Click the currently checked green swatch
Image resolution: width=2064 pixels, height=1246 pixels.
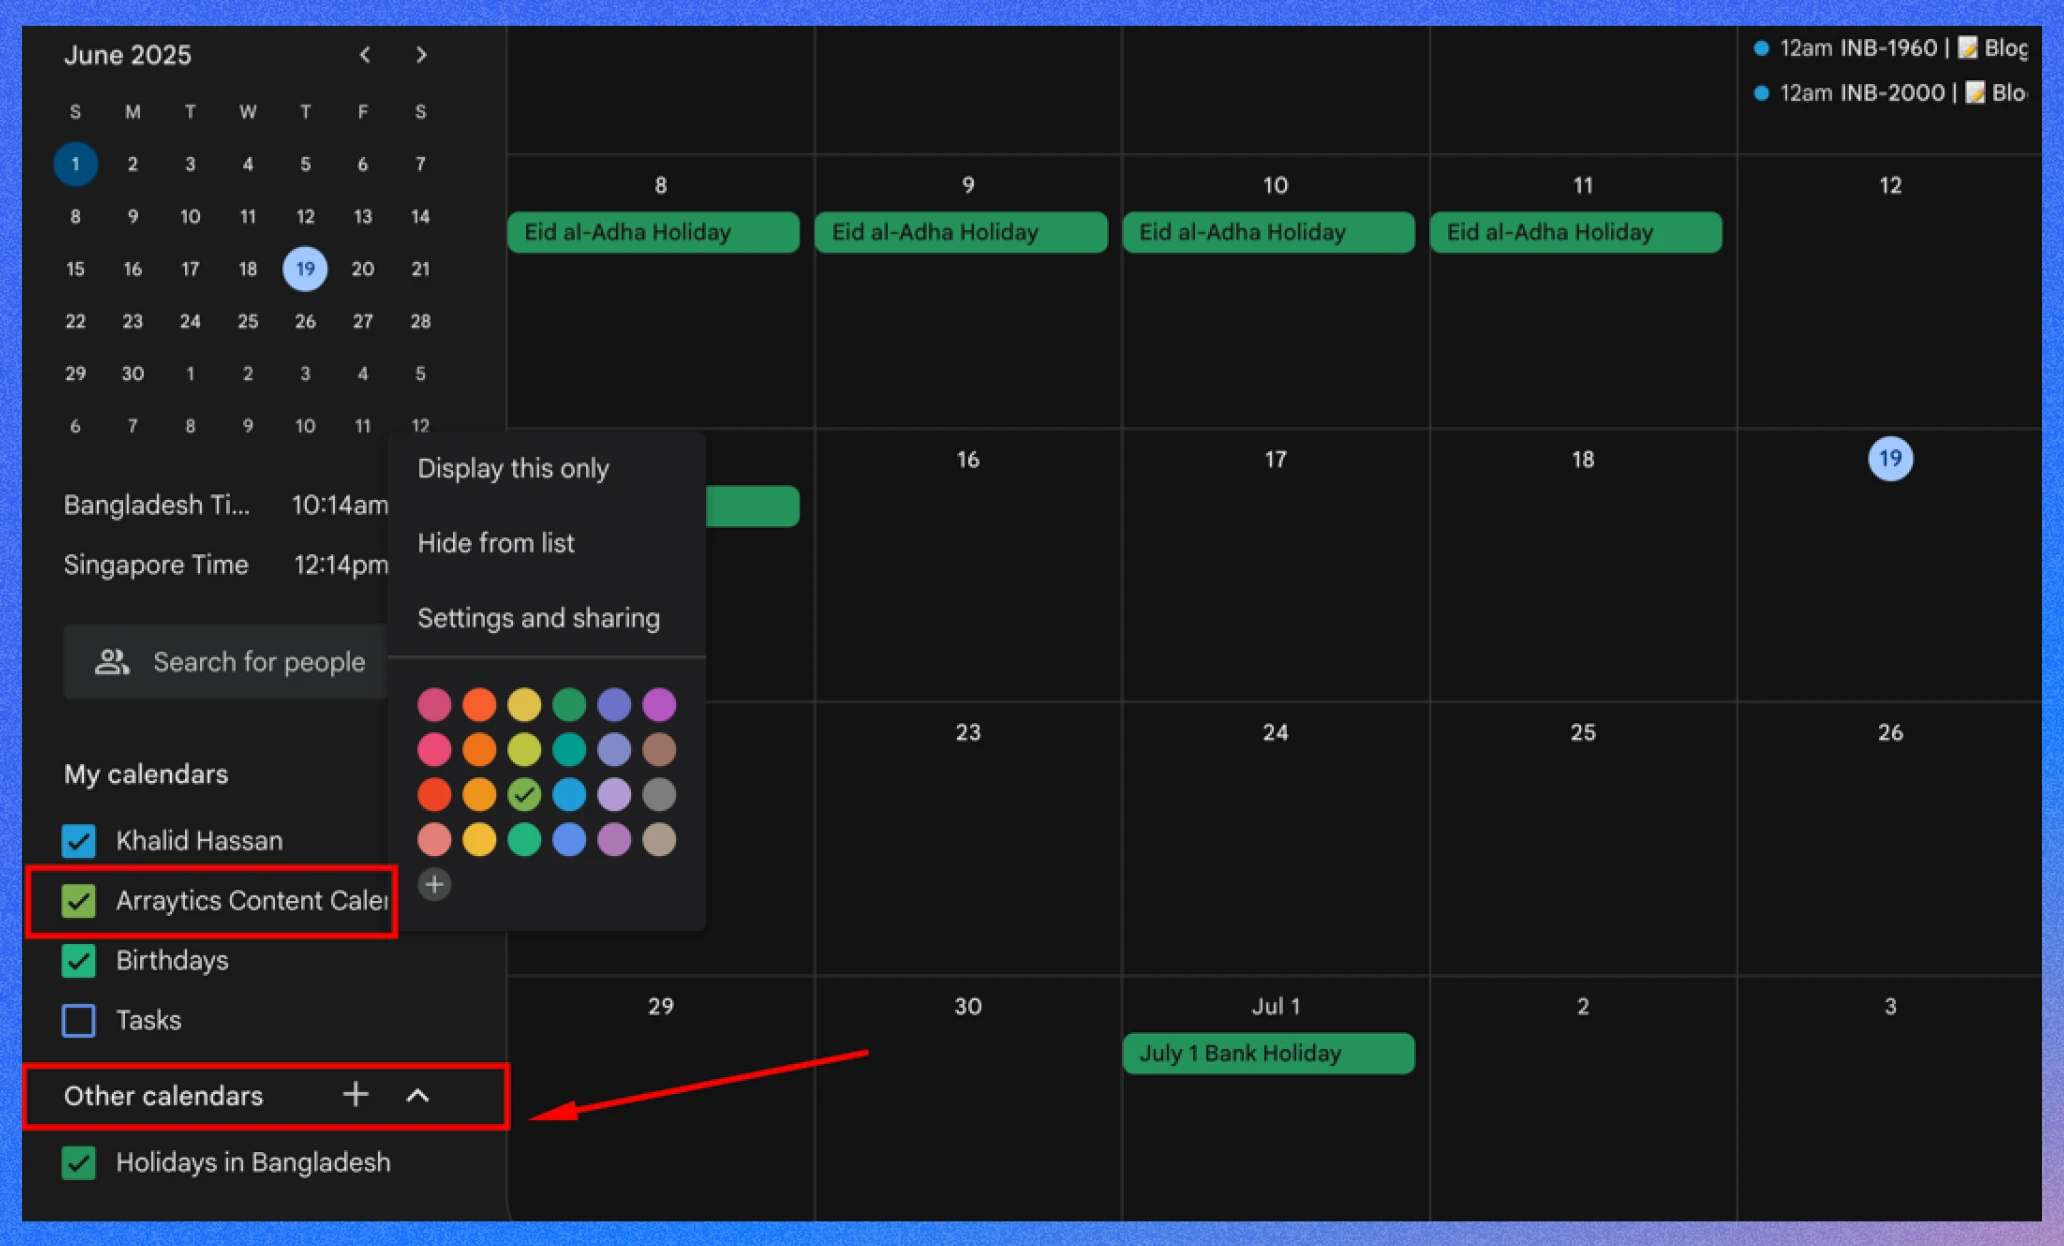pyautogui.click(x=524, y=794)
